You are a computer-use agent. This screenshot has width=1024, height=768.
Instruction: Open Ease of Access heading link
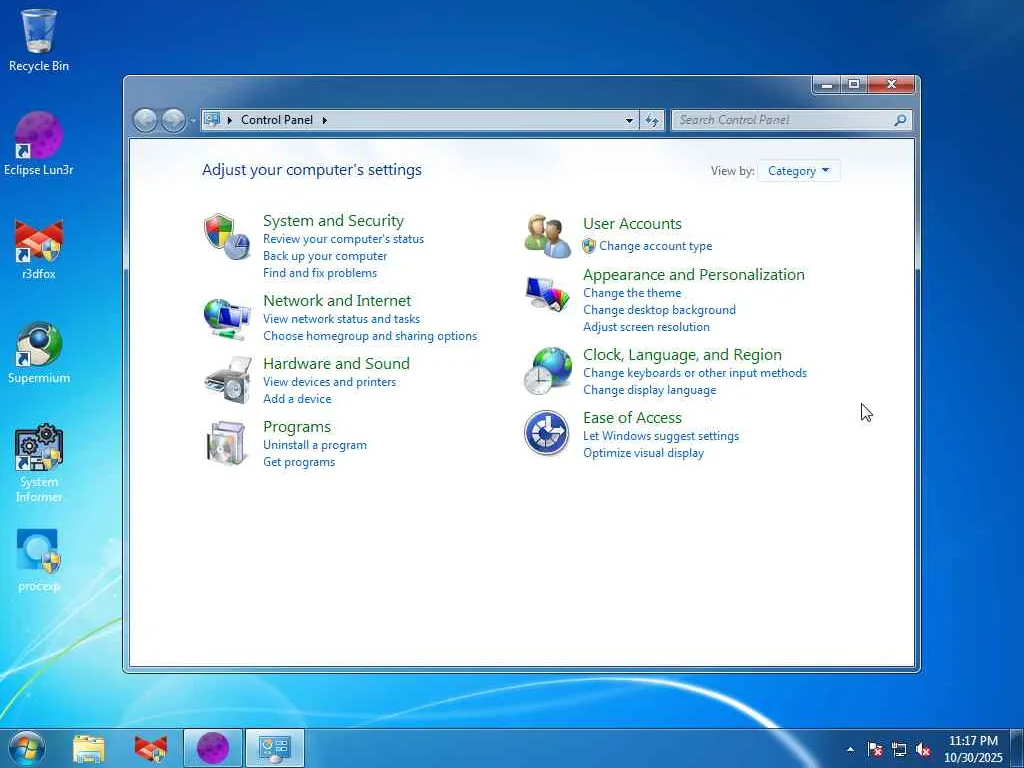pos(632,417)
